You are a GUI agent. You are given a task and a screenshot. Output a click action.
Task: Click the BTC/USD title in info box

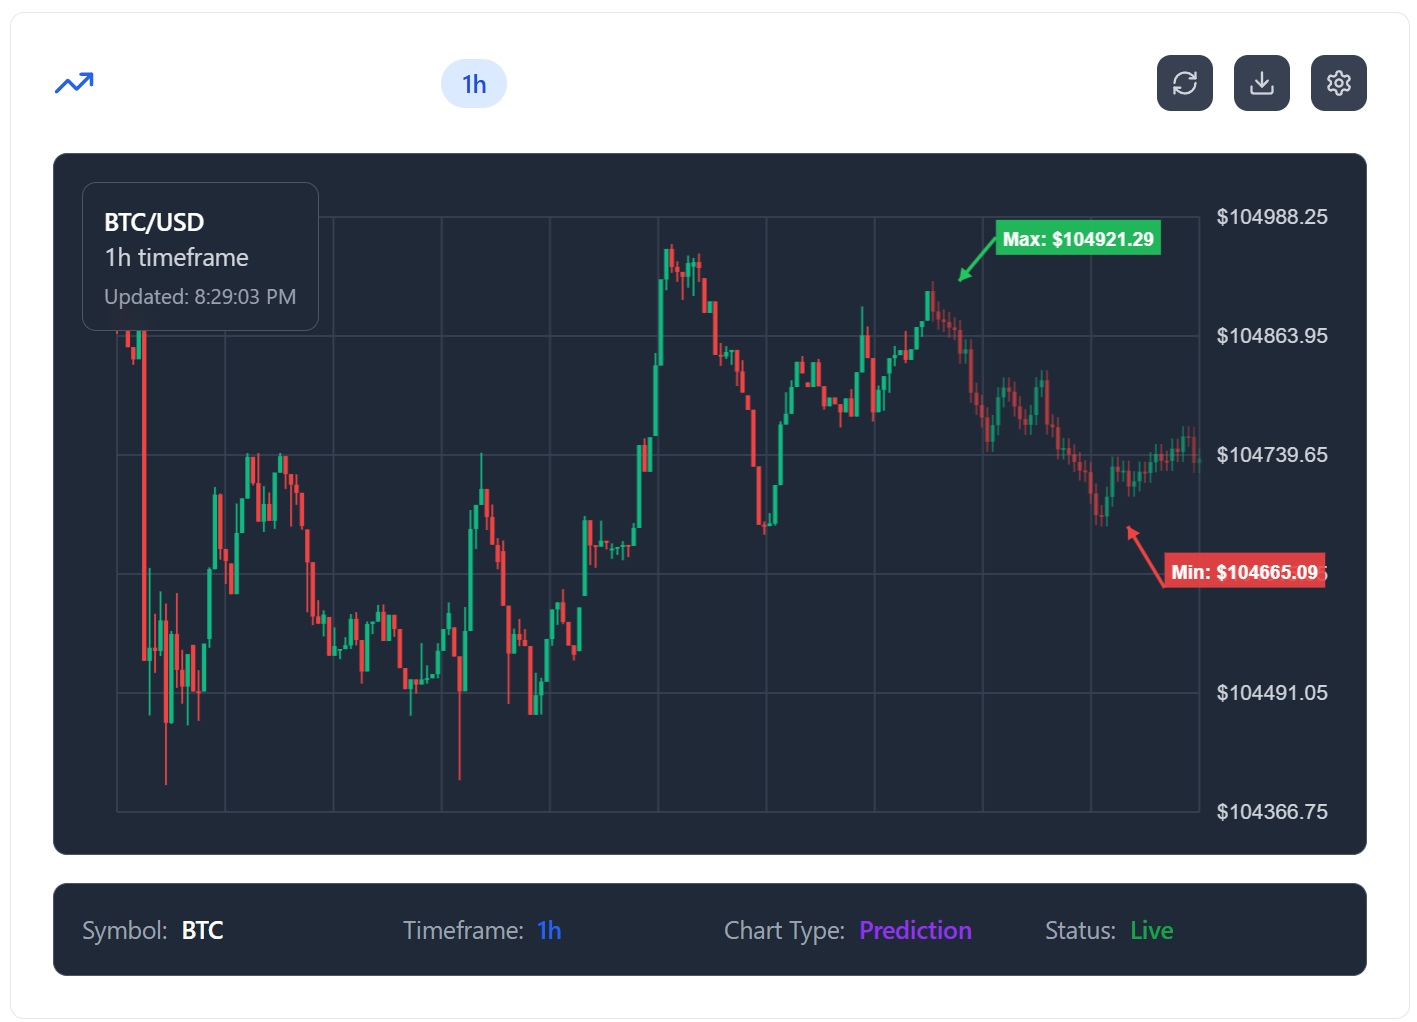(x=154, y=222)
